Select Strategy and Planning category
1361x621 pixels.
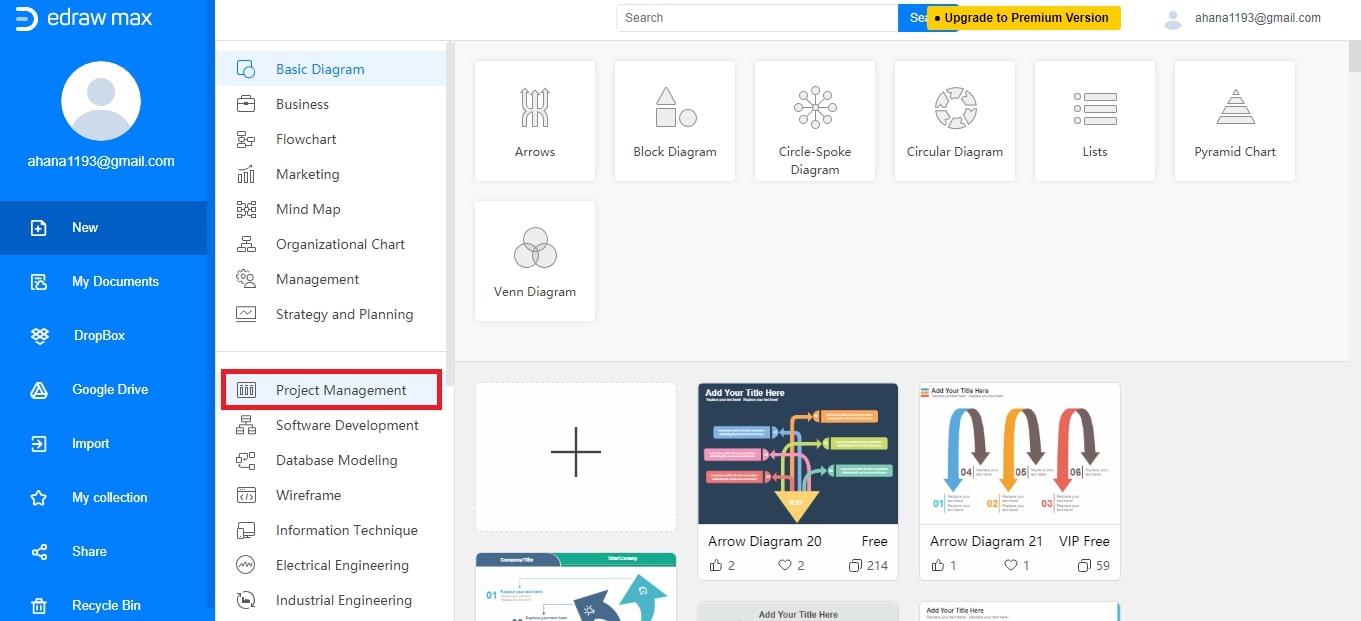(x=331, y=314)
